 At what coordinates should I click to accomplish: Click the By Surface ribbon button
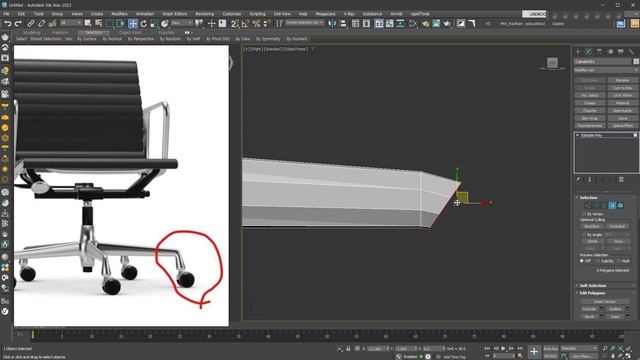(x=87, y=39)
